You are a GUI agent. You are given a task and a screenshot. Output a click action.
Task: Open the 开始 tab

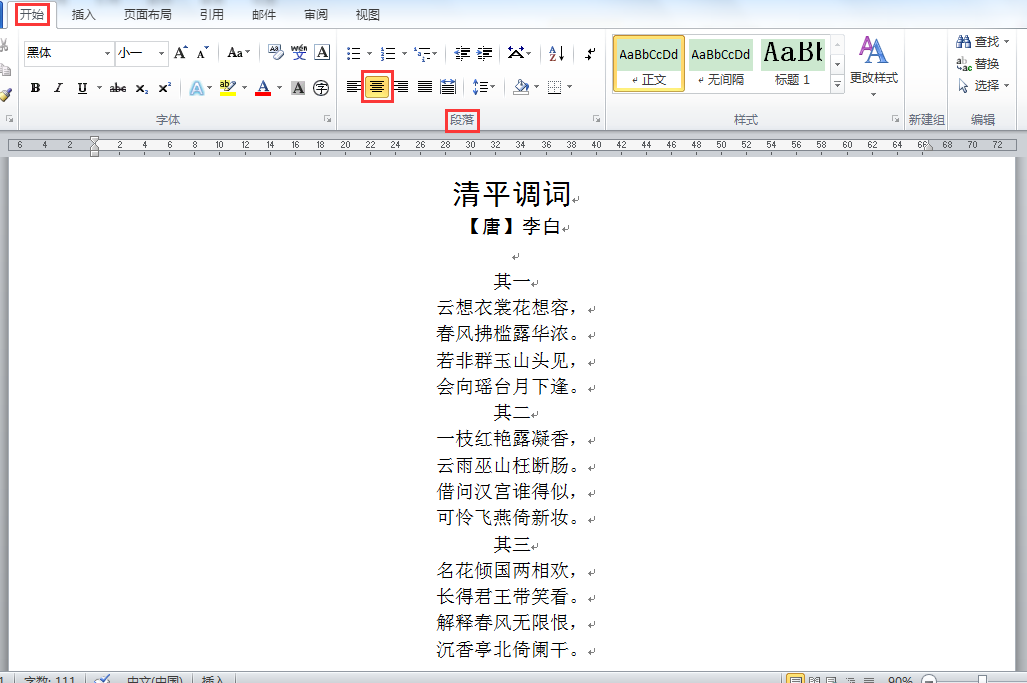(32, 14)
